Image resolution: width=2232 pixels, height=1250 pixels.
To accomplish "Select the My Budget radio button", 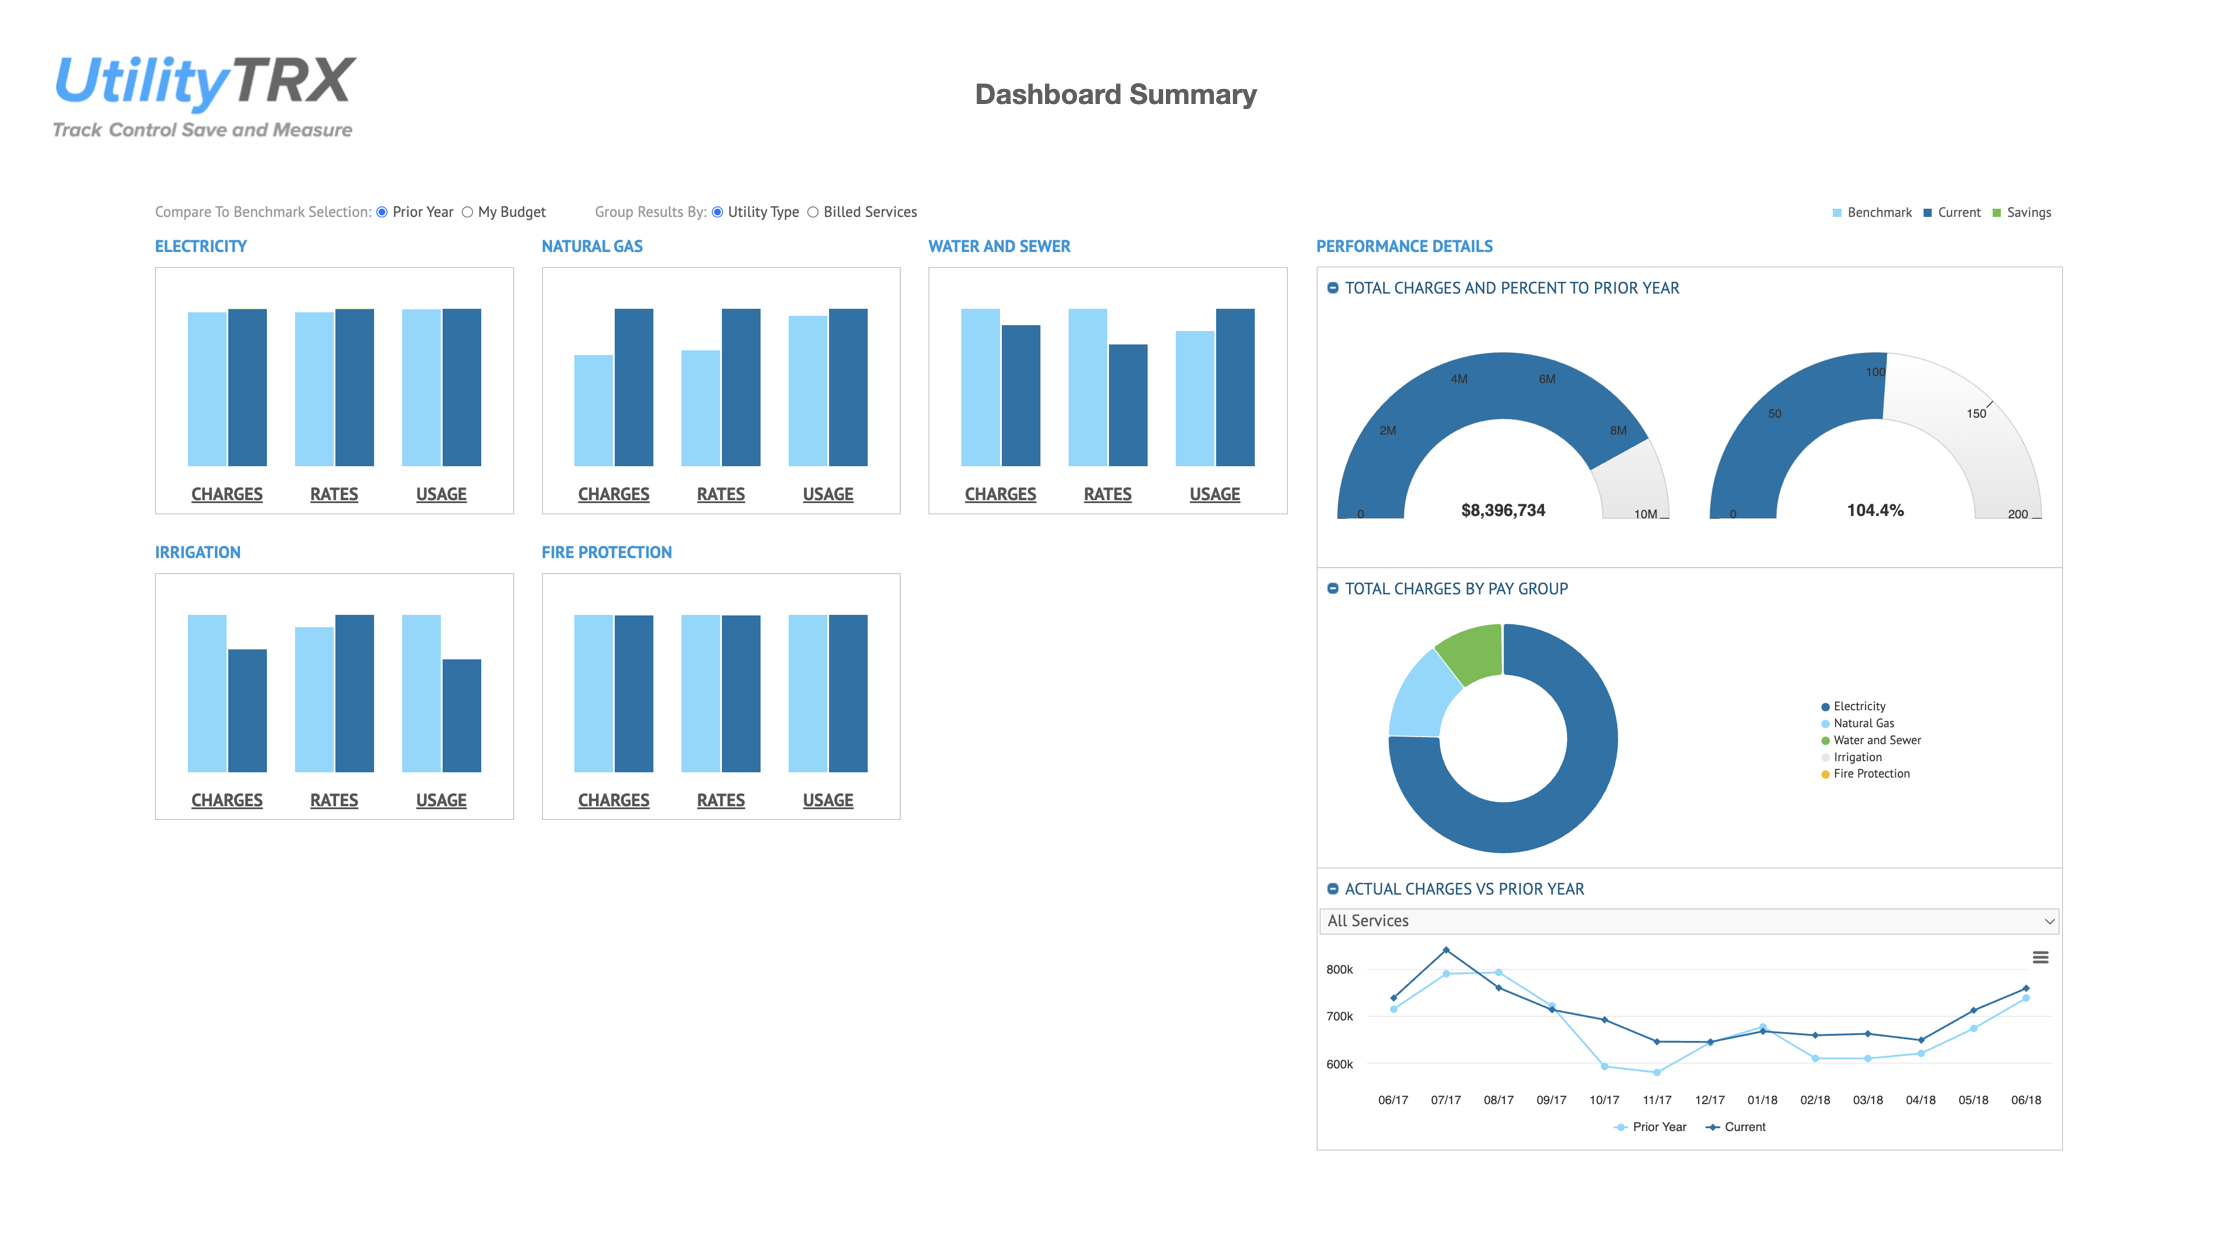I will 467,212.
